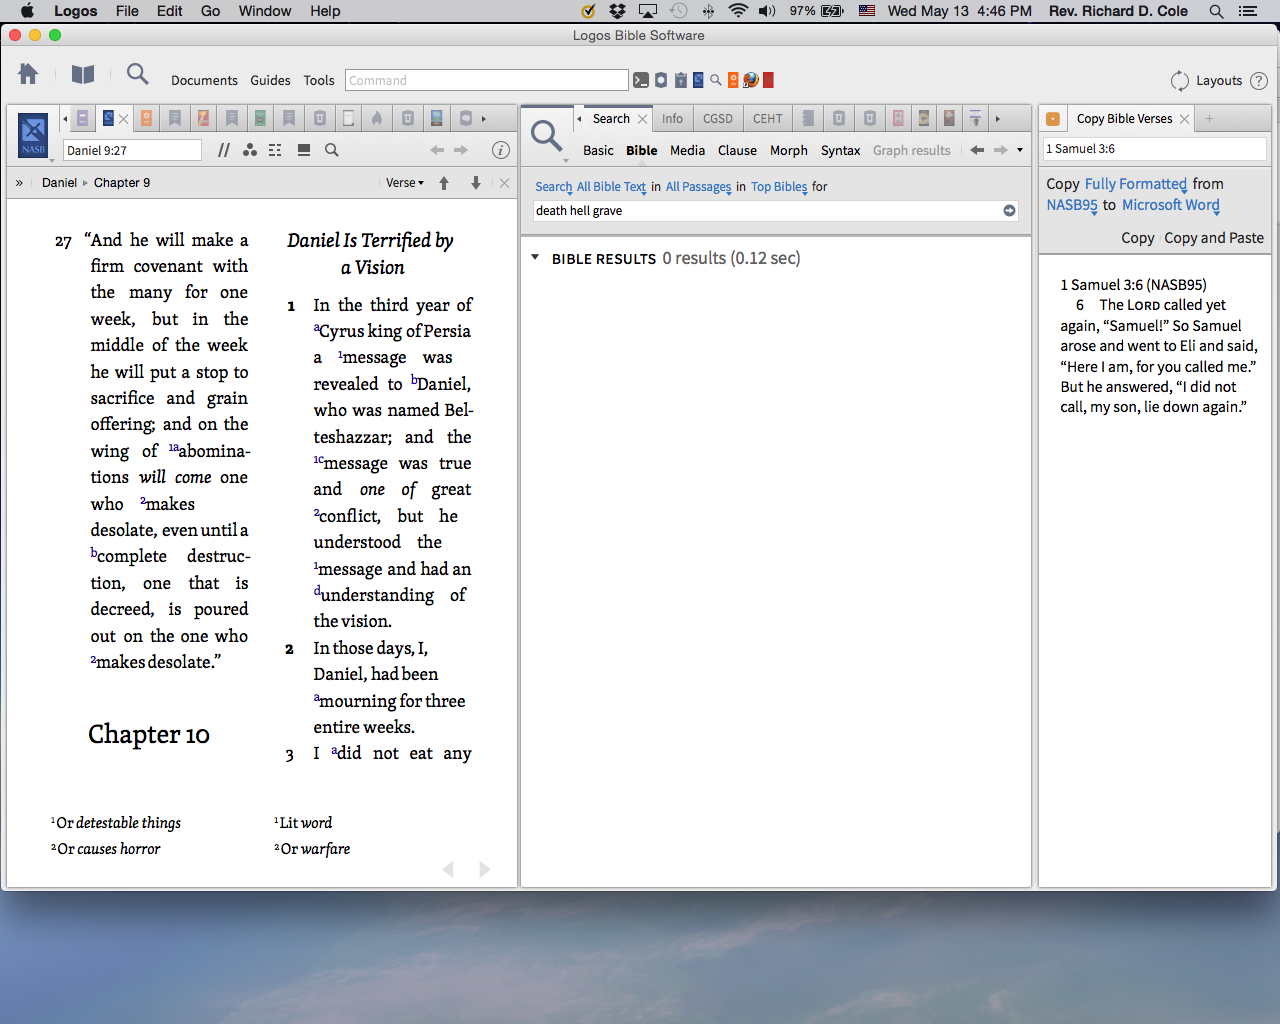The width and height of the screenshot is (1280, 1024).
Task: Change the All Passages range dropdown
Action: coord(699,187)
